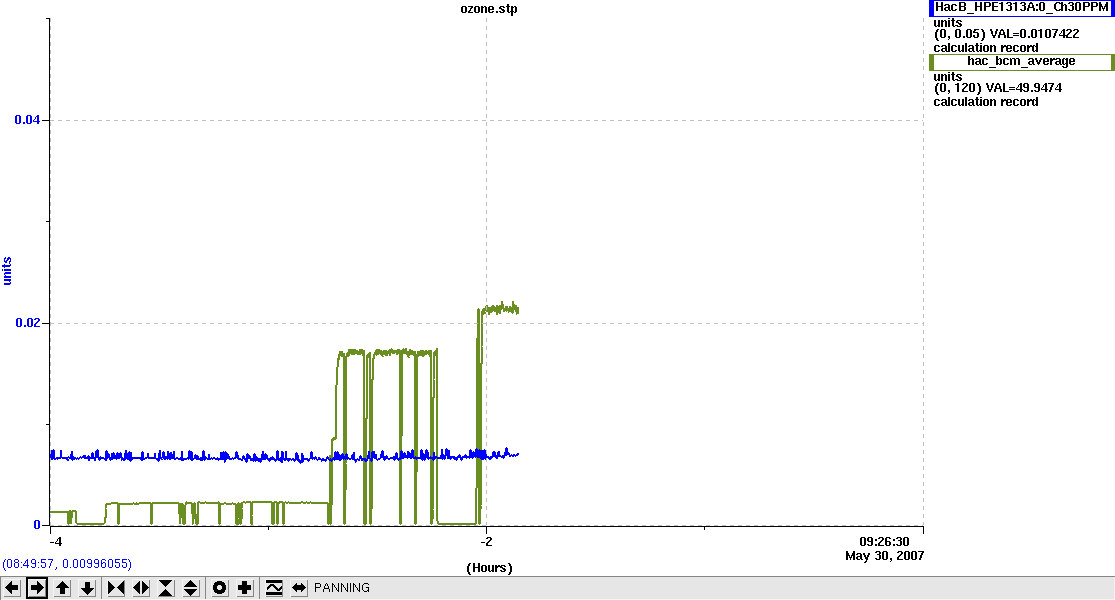Image resolution: width=1115 pixels, height=600 pixels.
Task: Click the (Hours) x-axis label
Action: (489, 568)
